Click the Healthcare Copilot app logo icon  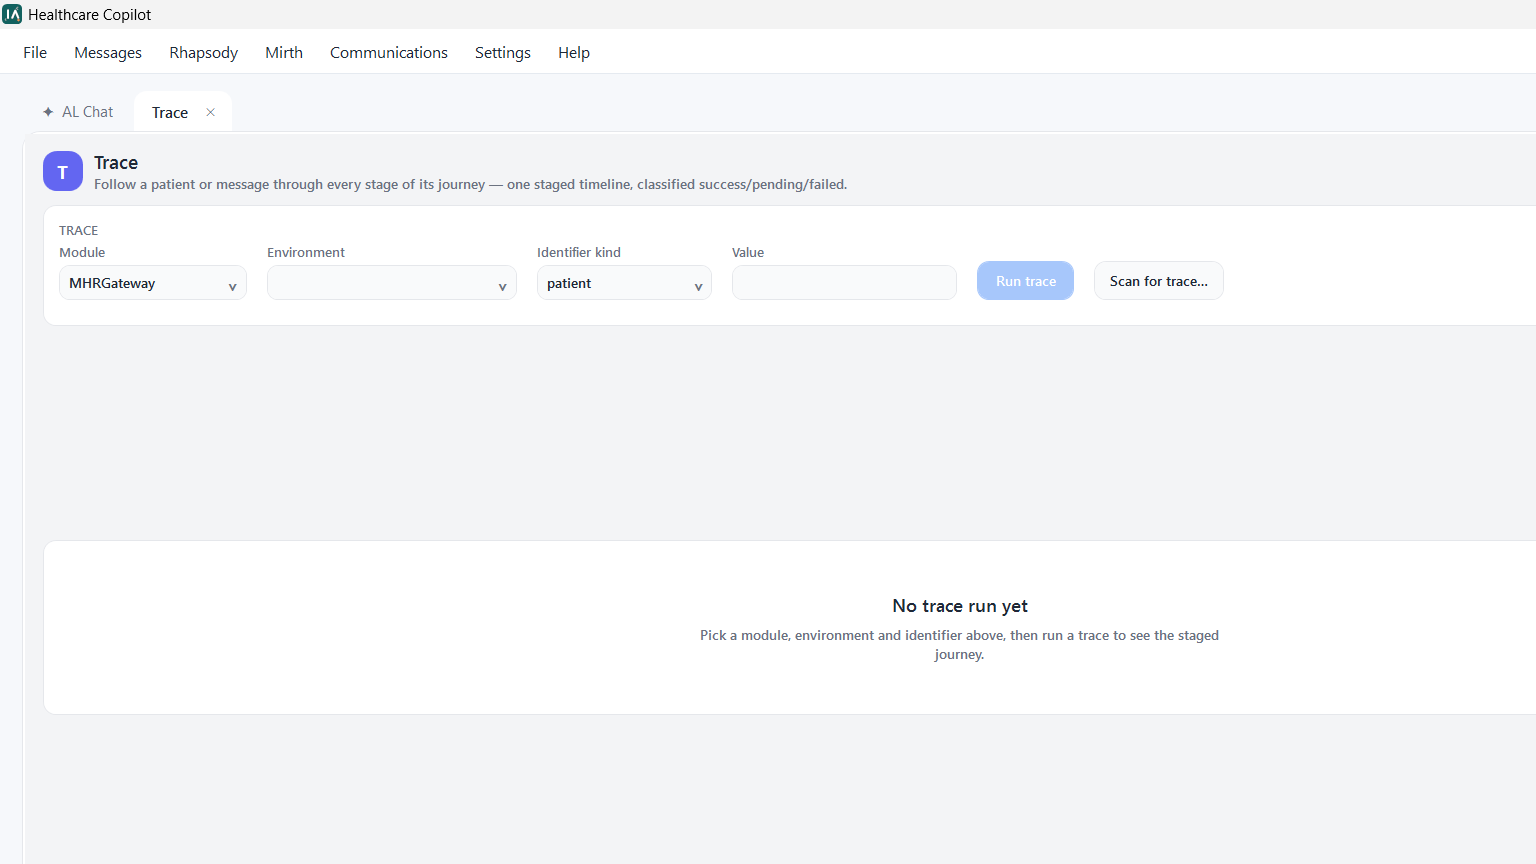pos(12,14)
